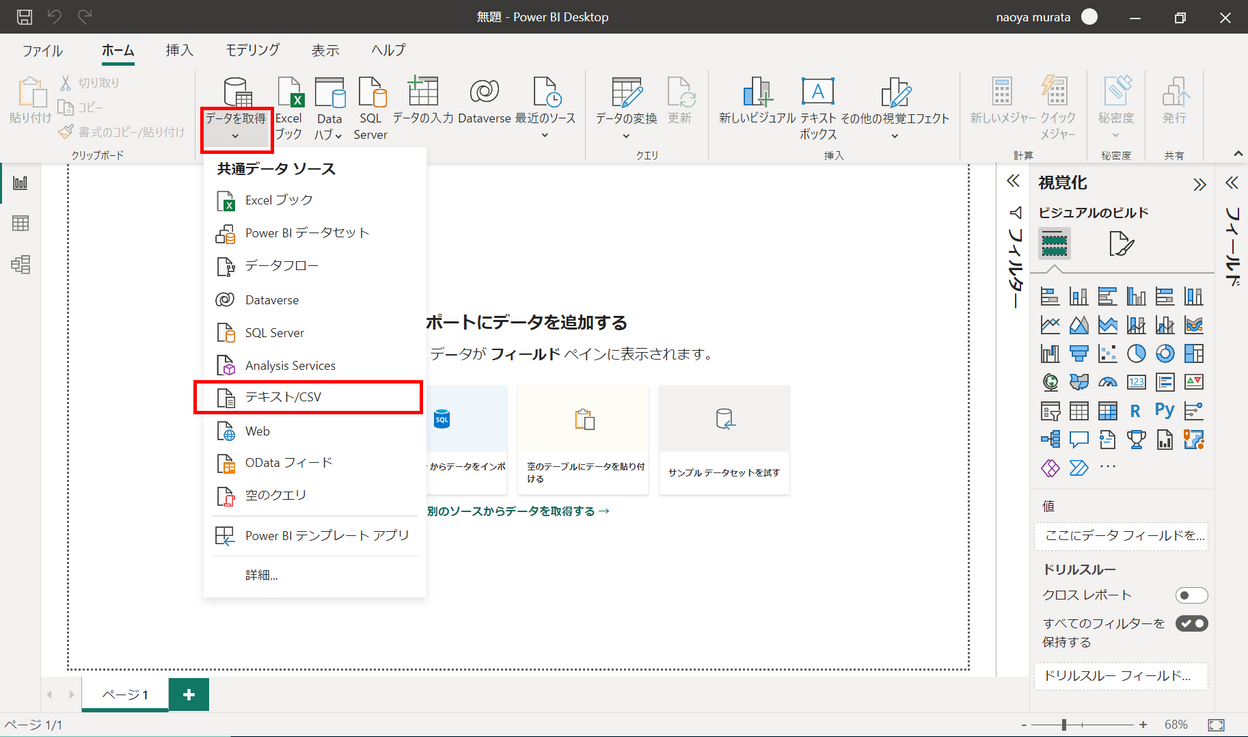Choose the line chart visual
1248x737 pixels.
click(x=1050, y=325)
